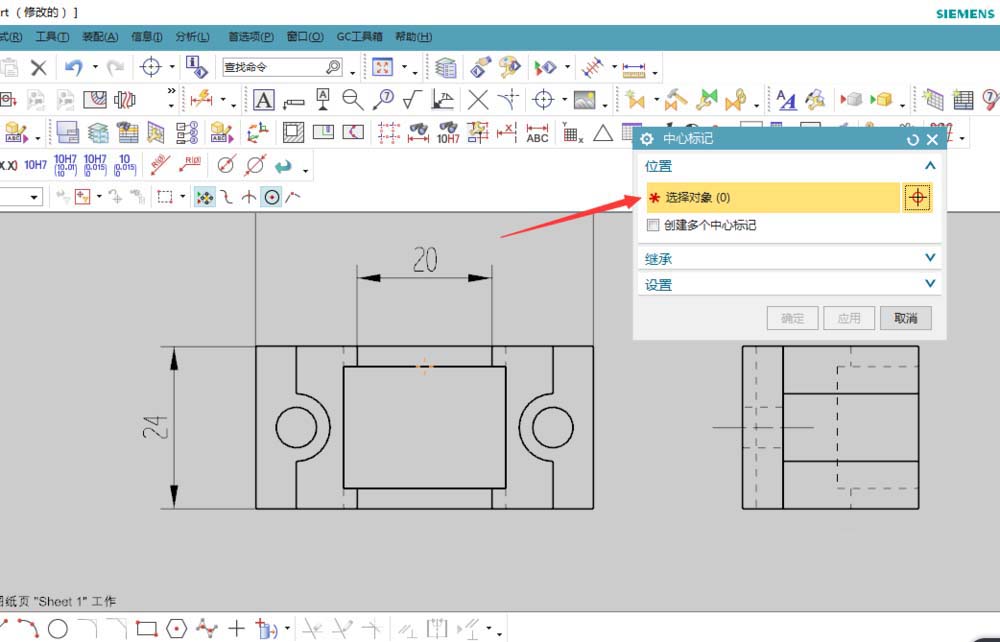Select the Crosshatch area fill tool
Image resolution: width=1000 pixels, height=642 pixels.
pyautogui.click(x=293, y=132)
